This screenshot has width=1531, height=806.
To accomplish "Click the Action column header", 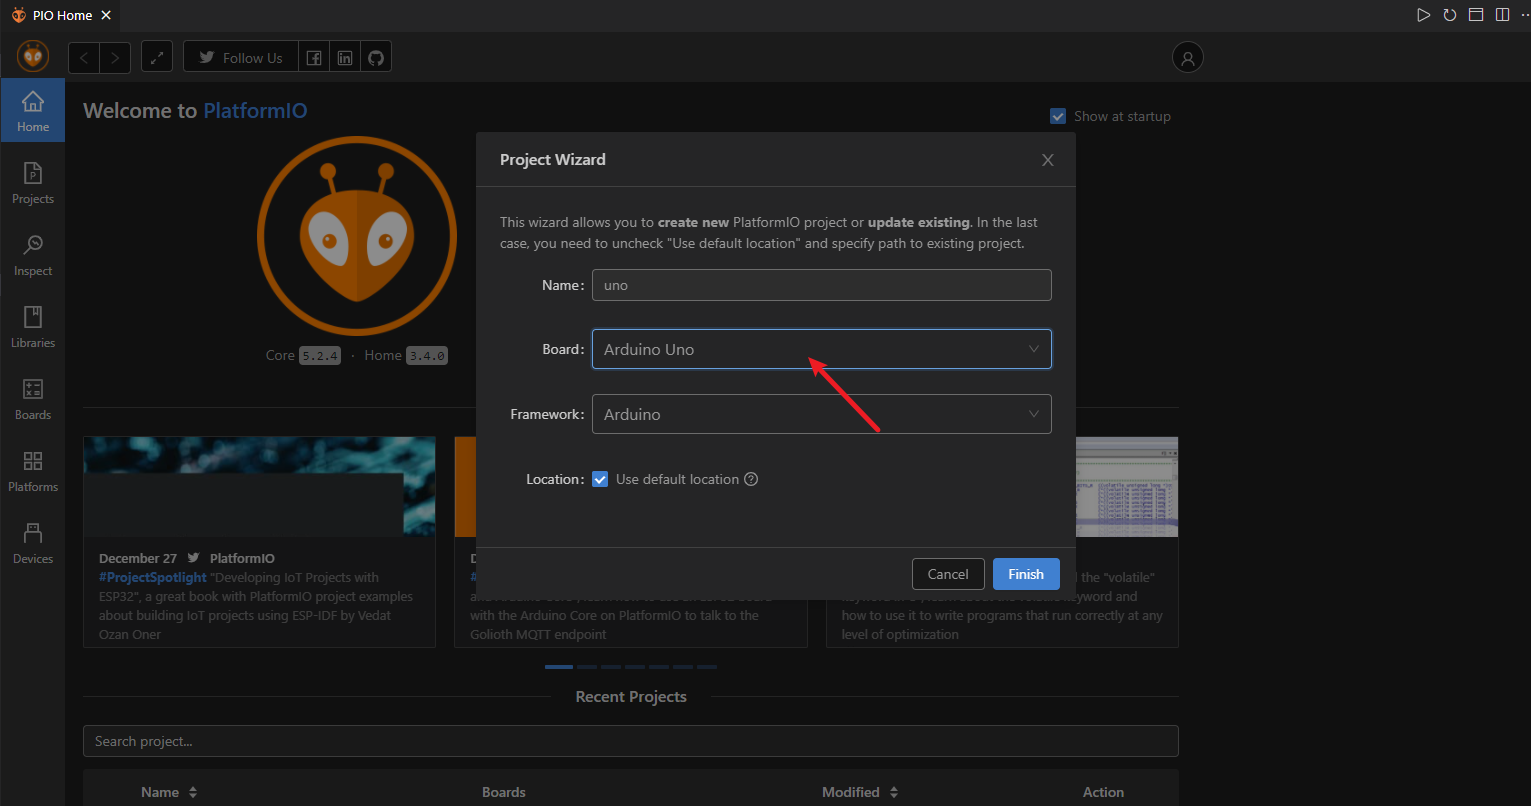I will [1103, 792].
